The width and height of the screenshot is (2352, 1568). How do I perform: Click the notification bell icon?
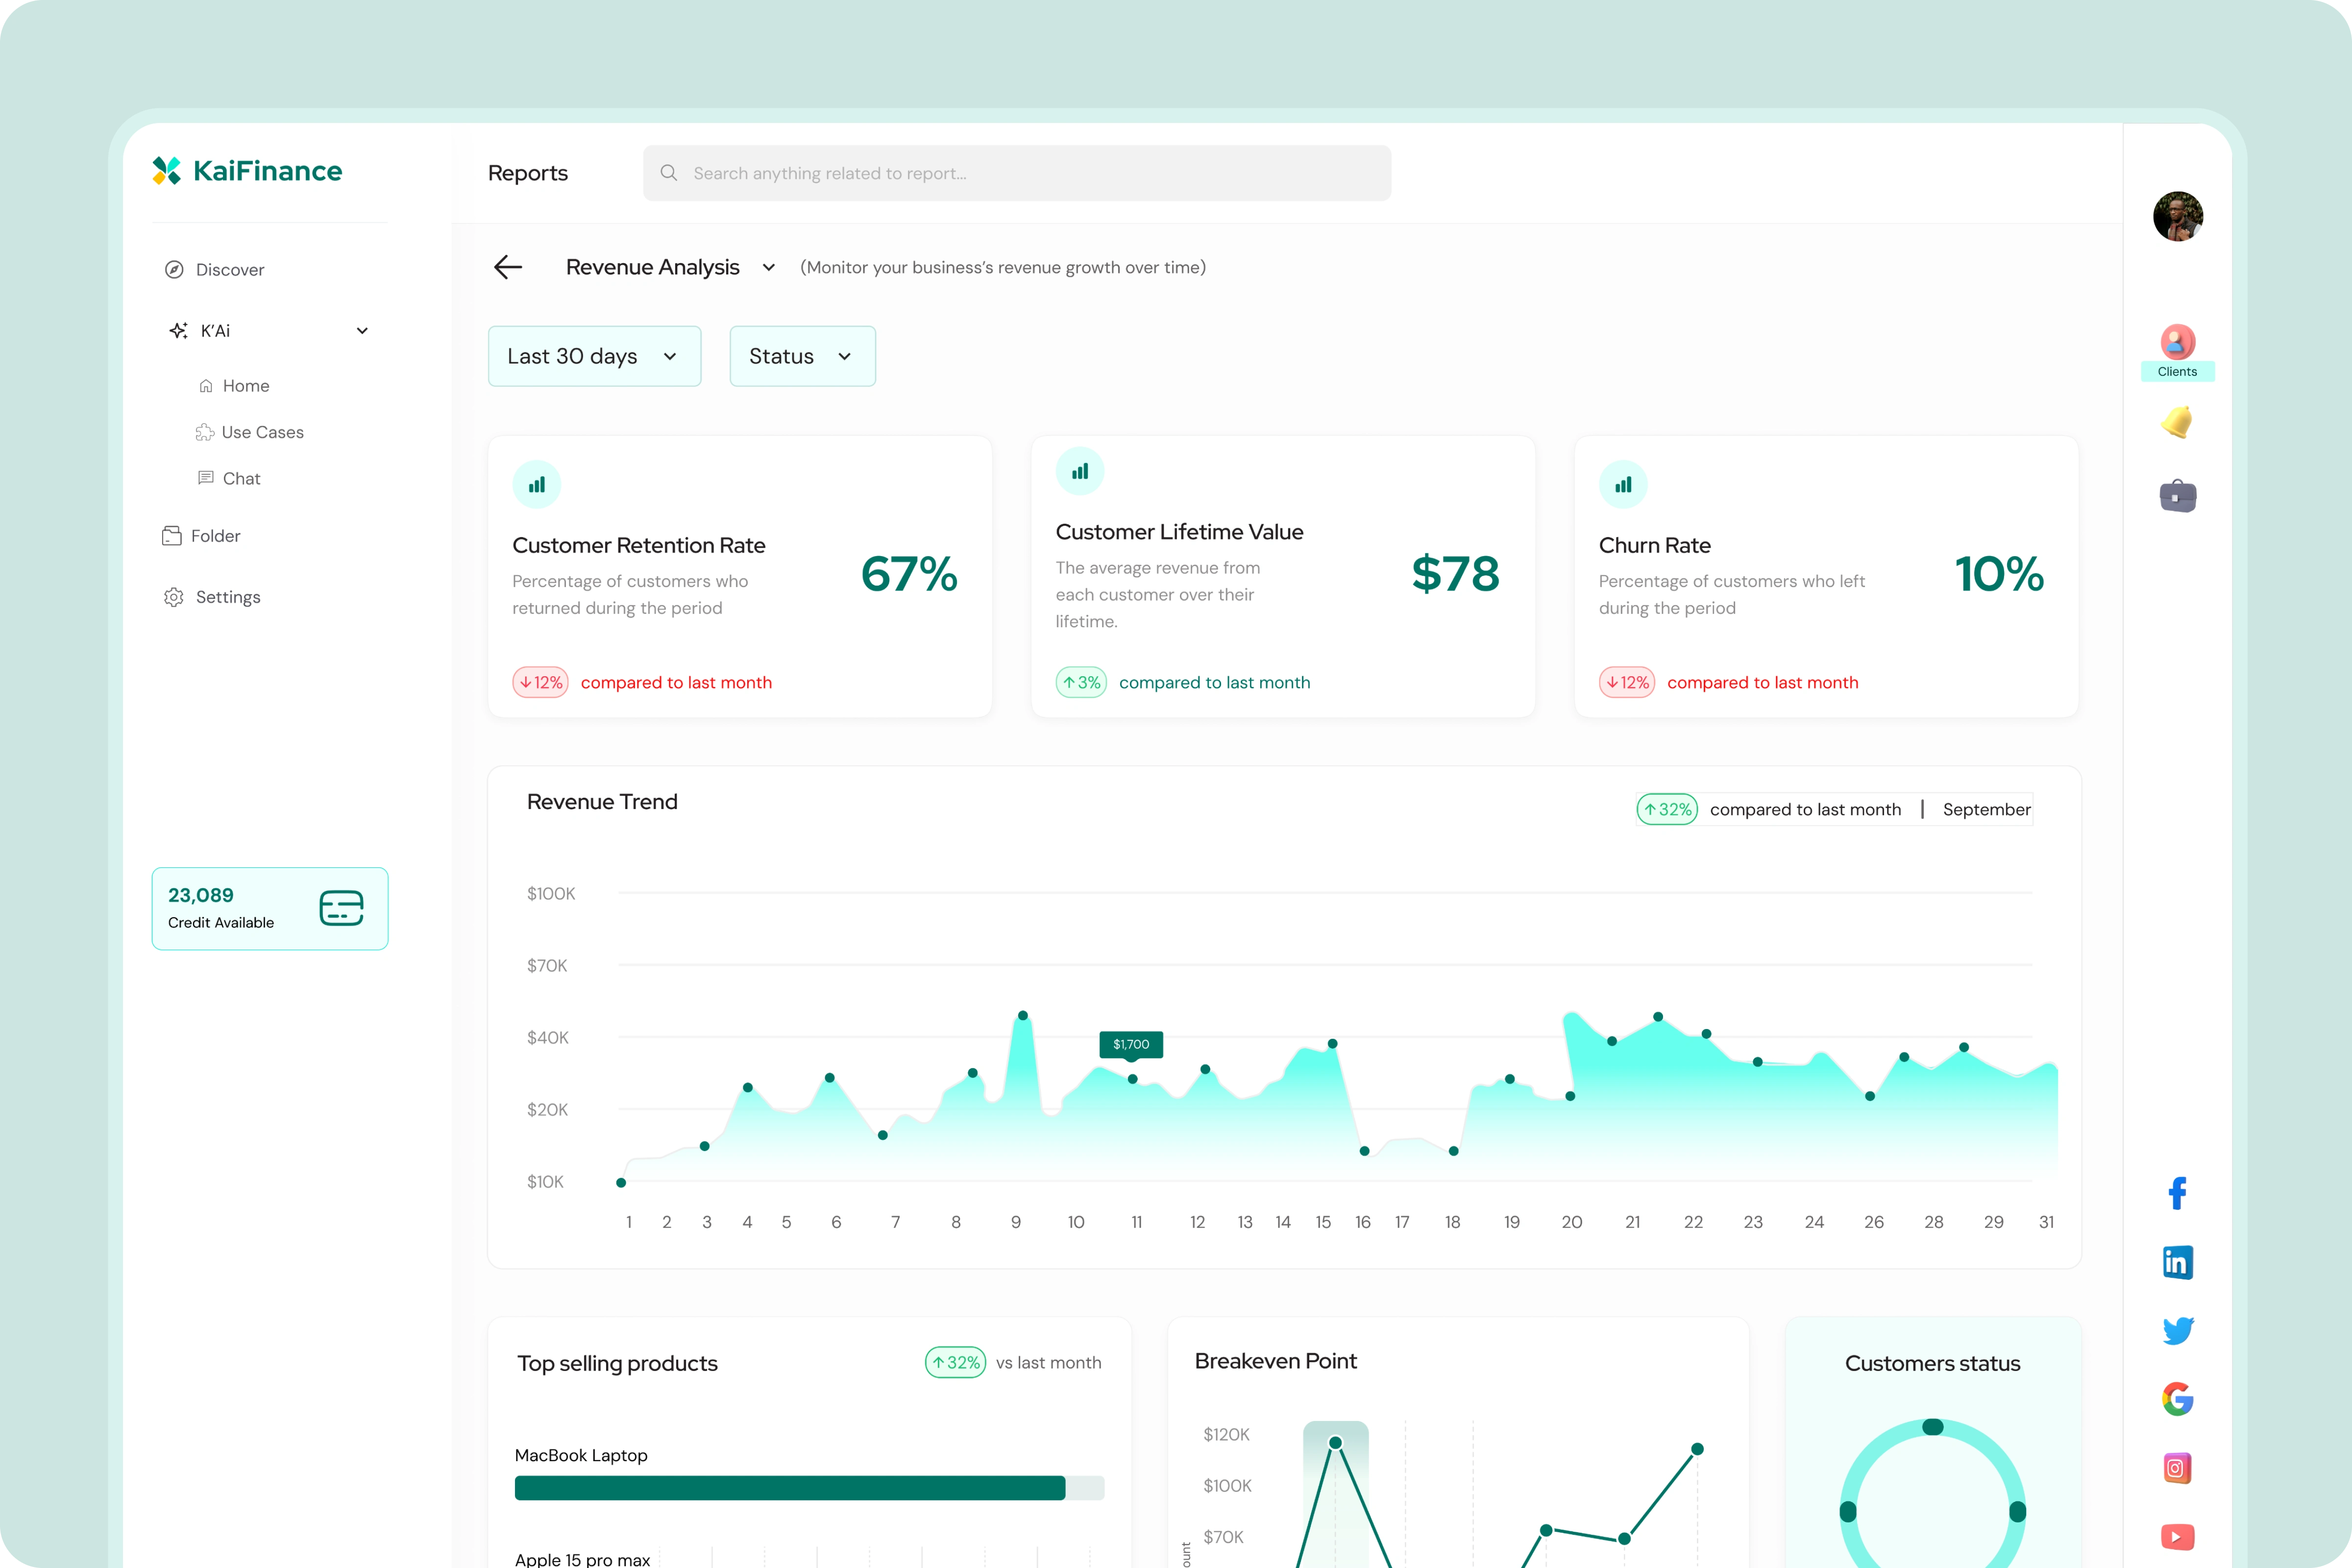pos(2177,422)
